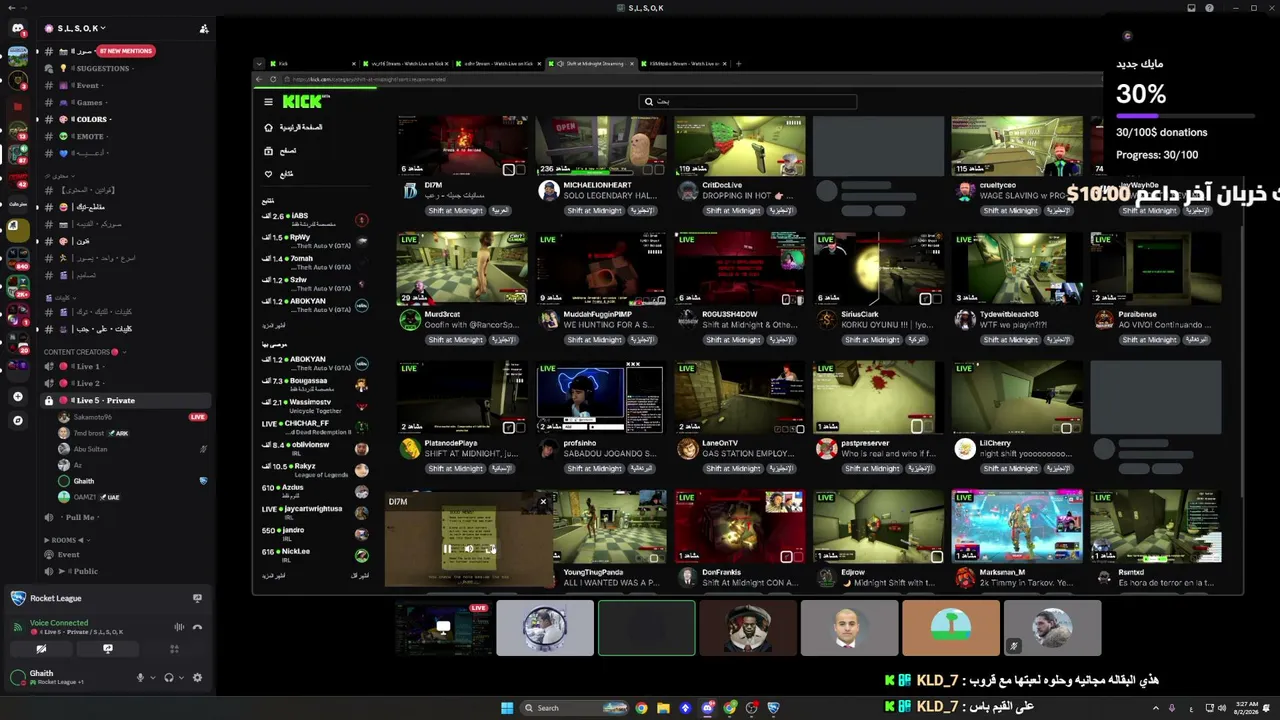Click the SiriusClark channel avatar

pyautogui.click(x=826, y=319)
